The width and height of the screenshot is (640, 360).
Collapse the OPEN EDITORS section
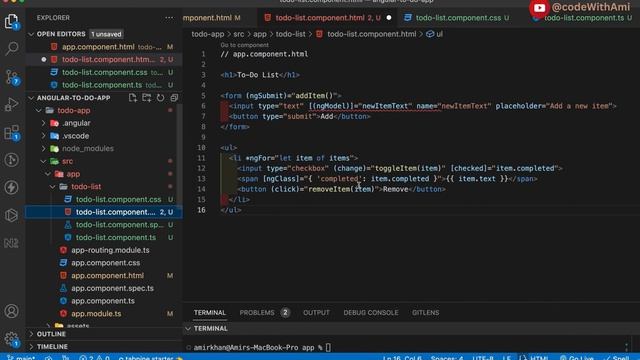31,34
